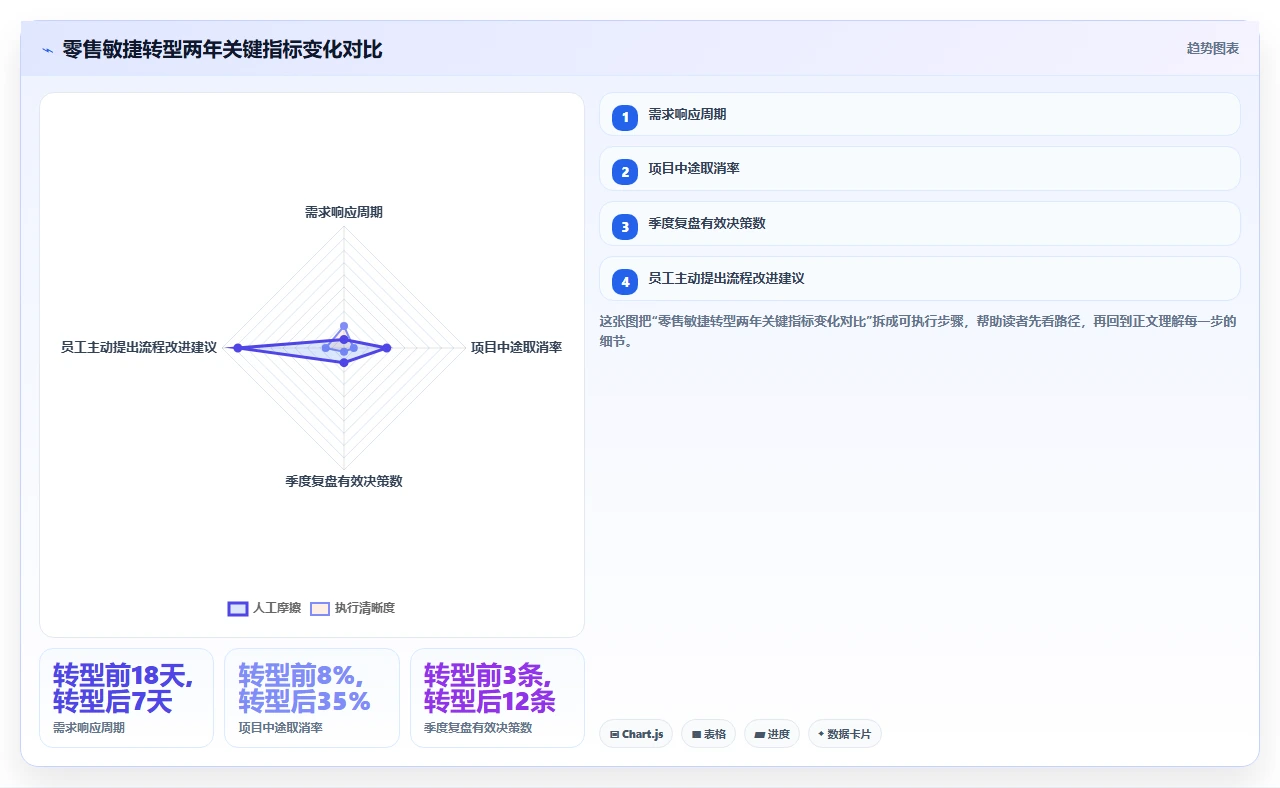Select the 表格 tag chip
The width and height of the screenshot is (1280, 788).
pos(708,734)
